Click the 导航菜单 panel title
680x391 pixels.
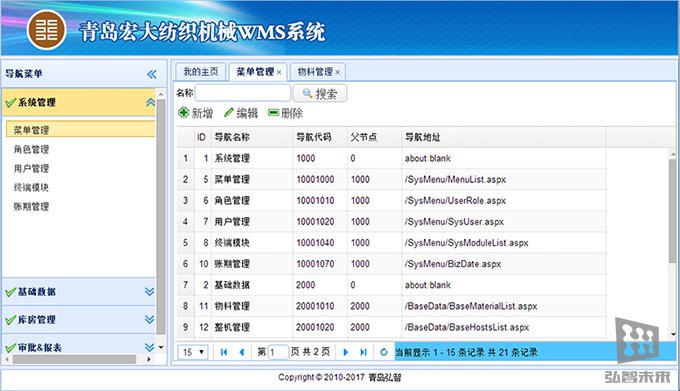(x=23, y=74)
